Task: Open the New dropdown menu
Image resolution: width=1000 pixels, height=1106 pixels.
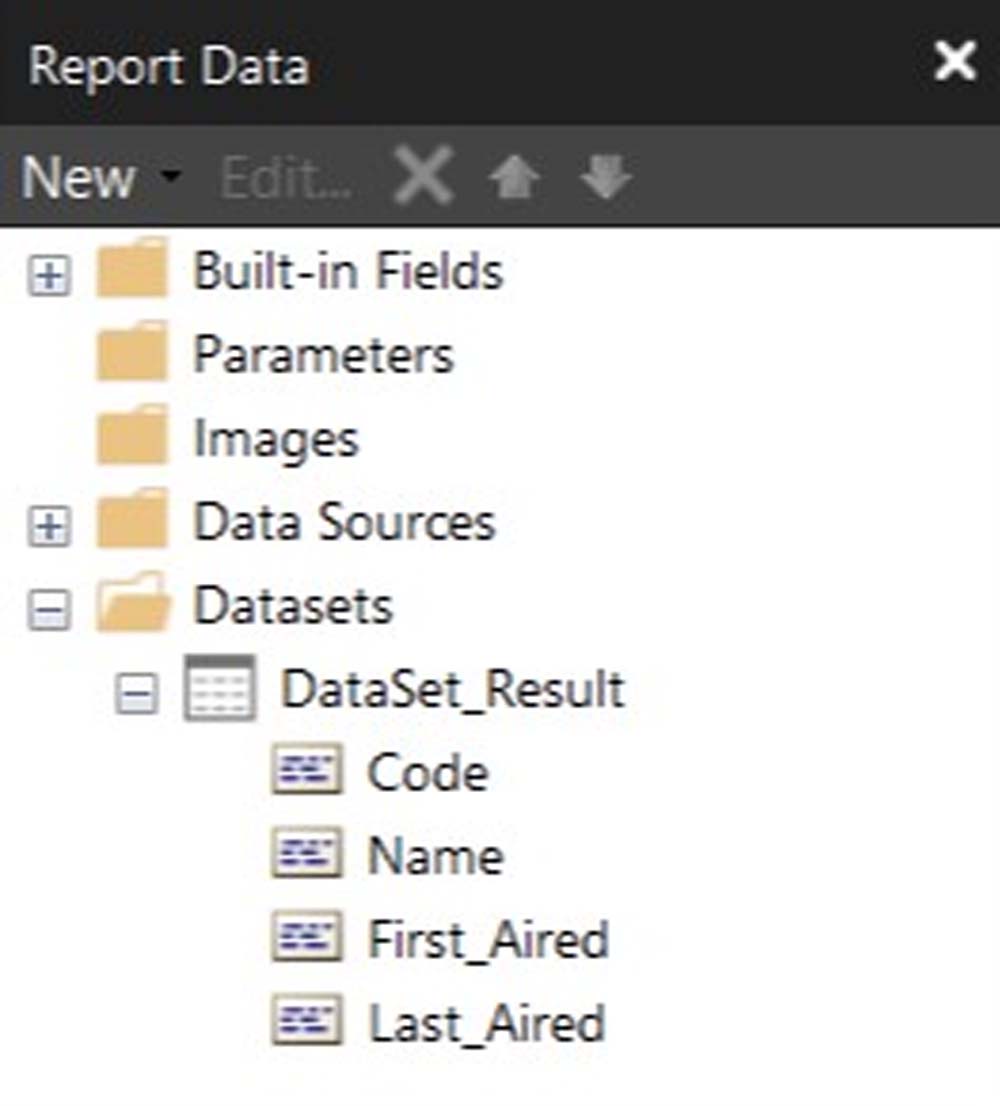Action: click(100, 179)
